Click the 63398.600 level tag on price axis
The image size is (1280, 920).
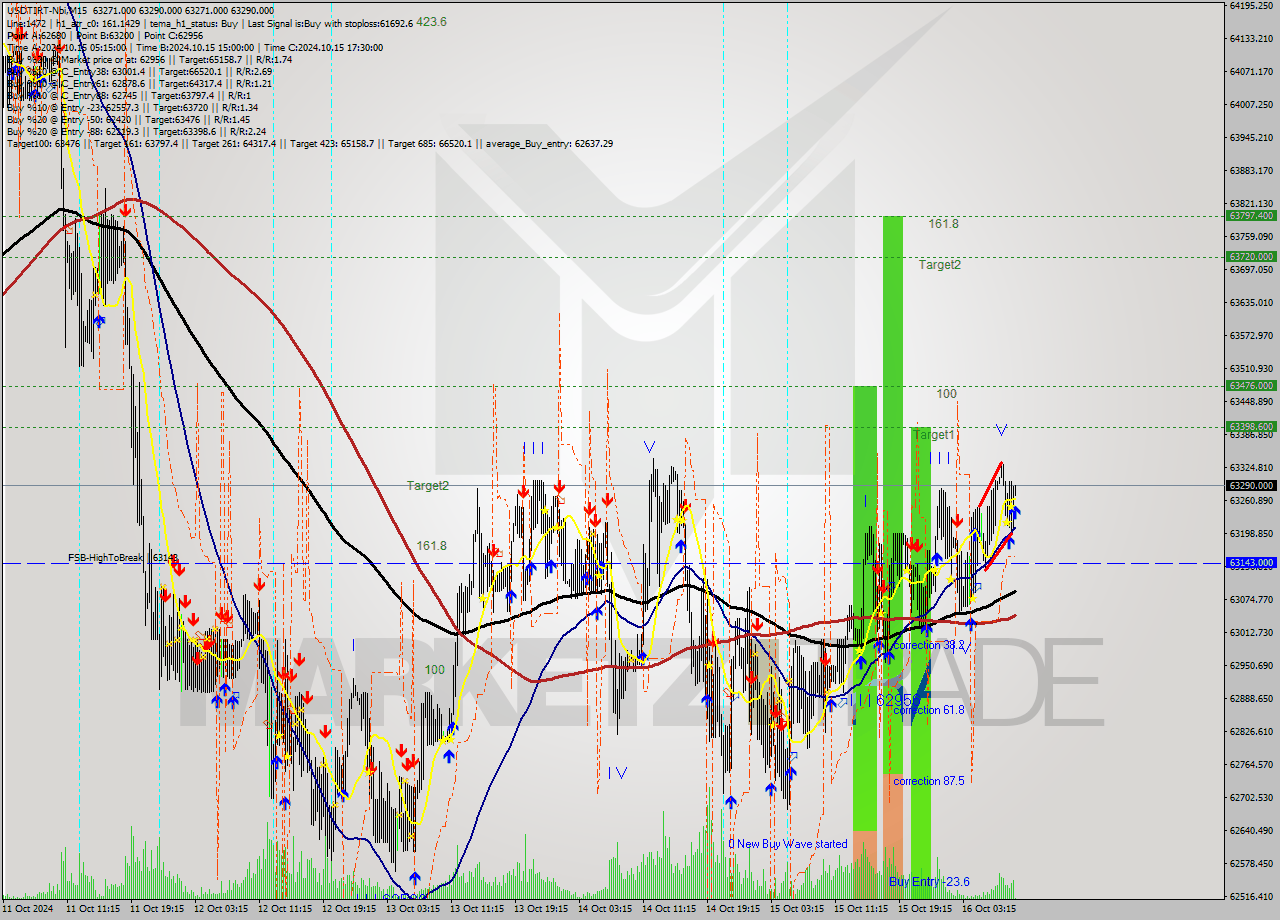[1250, 426]
